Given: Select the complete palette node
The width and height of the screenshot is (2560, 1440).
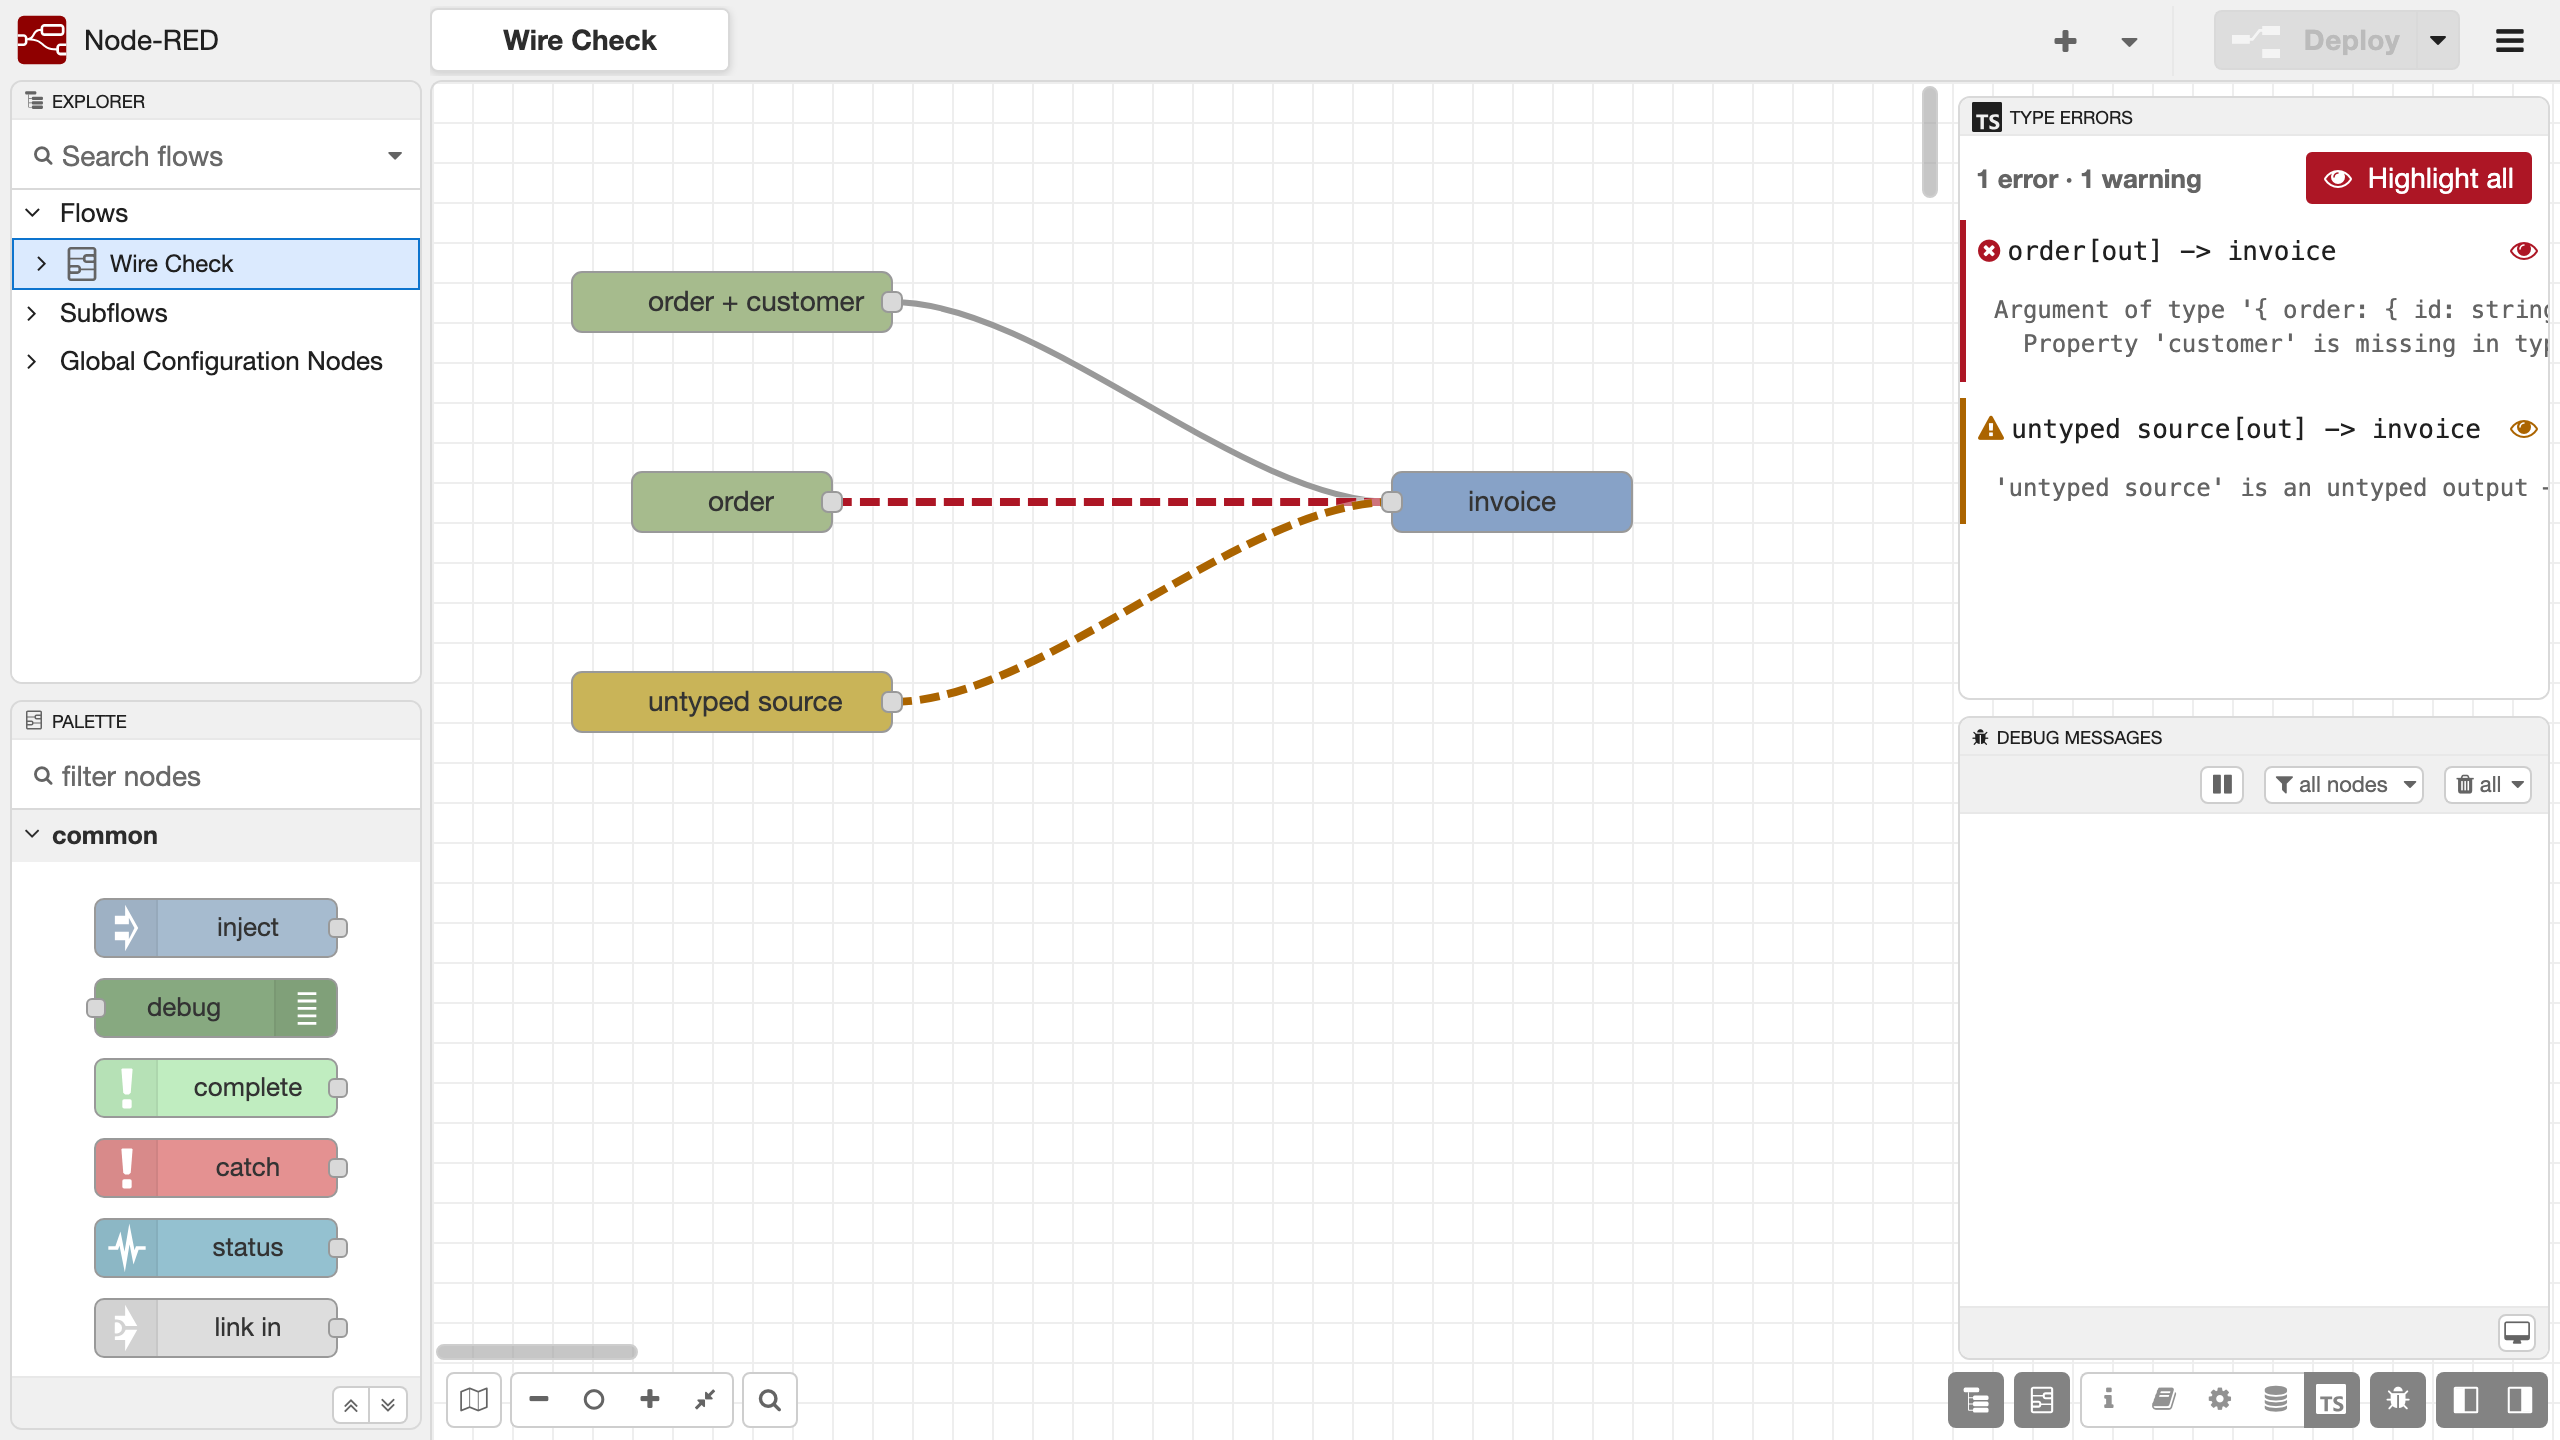Looking at the screenshot, I should [x=216, y=1088].
